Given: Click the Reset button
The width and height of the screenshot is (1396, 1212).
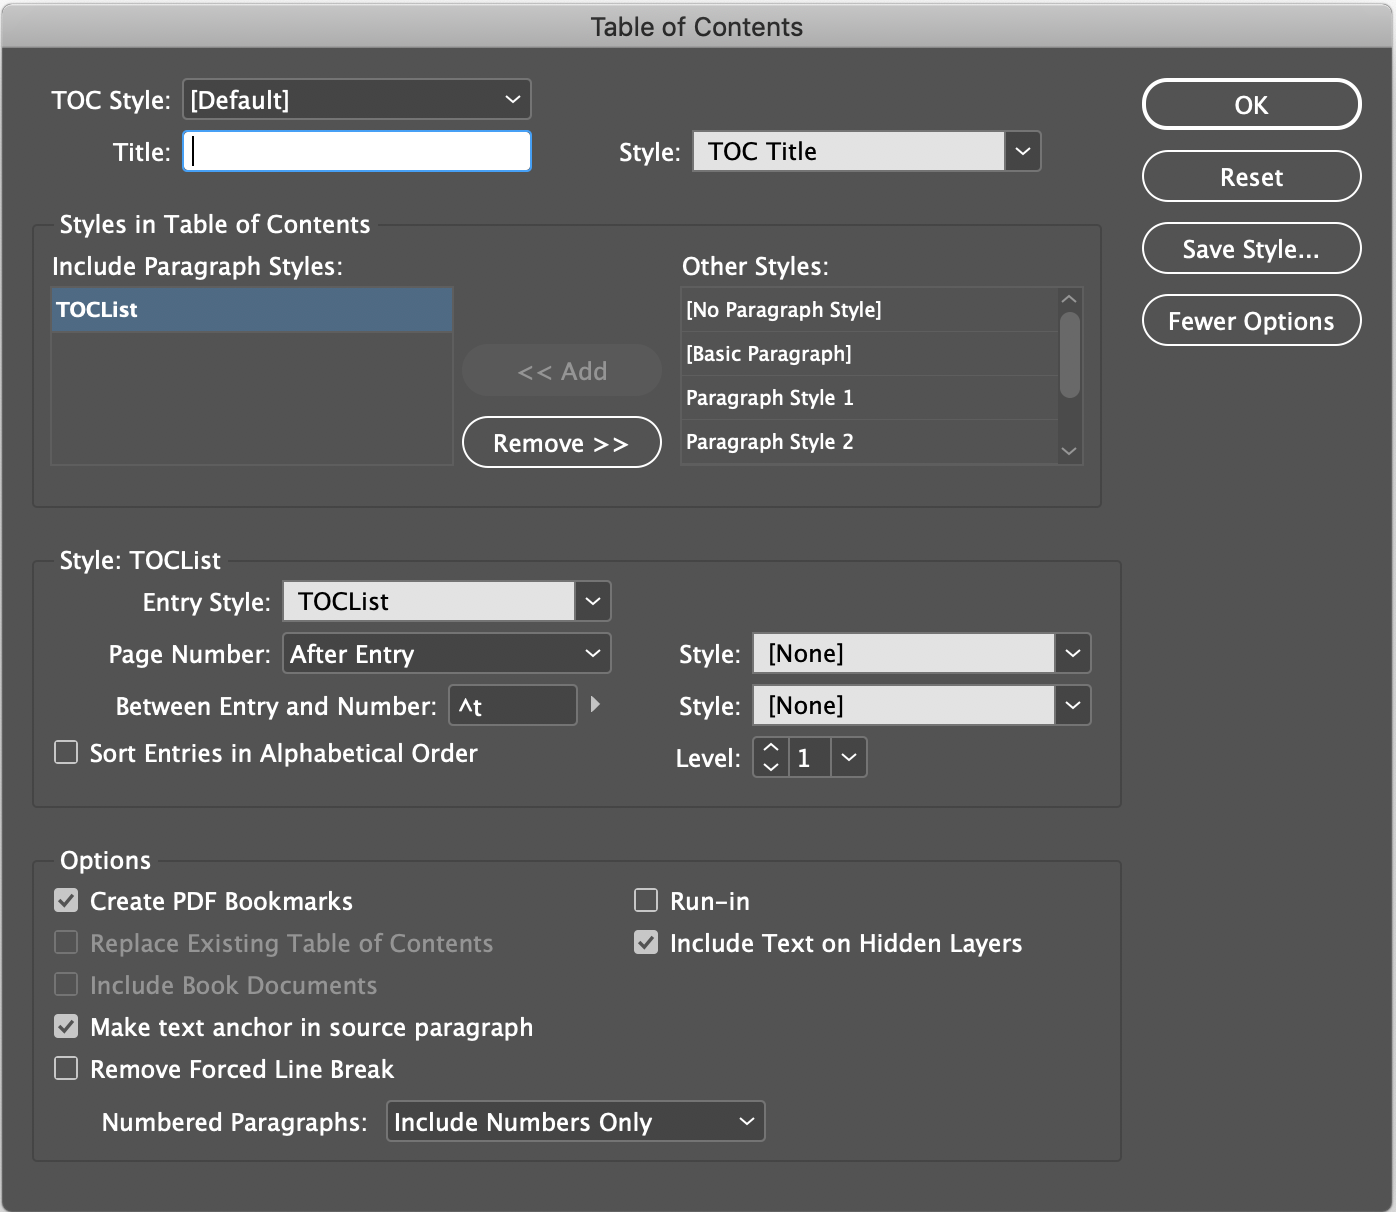Looking at the screenshot, I should (1251, 177).
